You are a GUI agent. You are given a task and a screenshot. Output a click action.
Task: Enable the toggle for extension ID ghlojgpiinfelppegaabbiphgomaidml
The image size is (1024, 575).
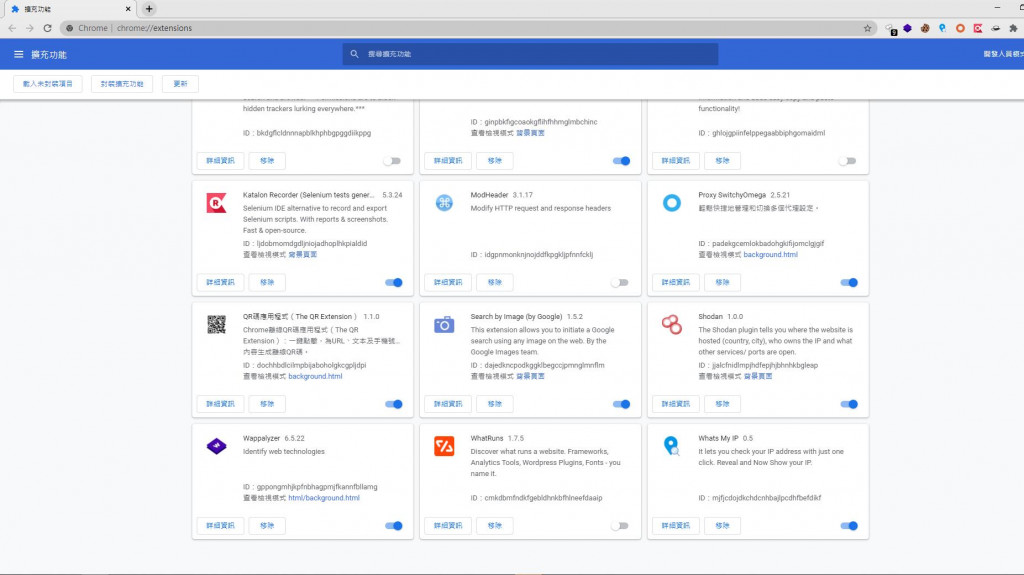[x=847, y=161]
